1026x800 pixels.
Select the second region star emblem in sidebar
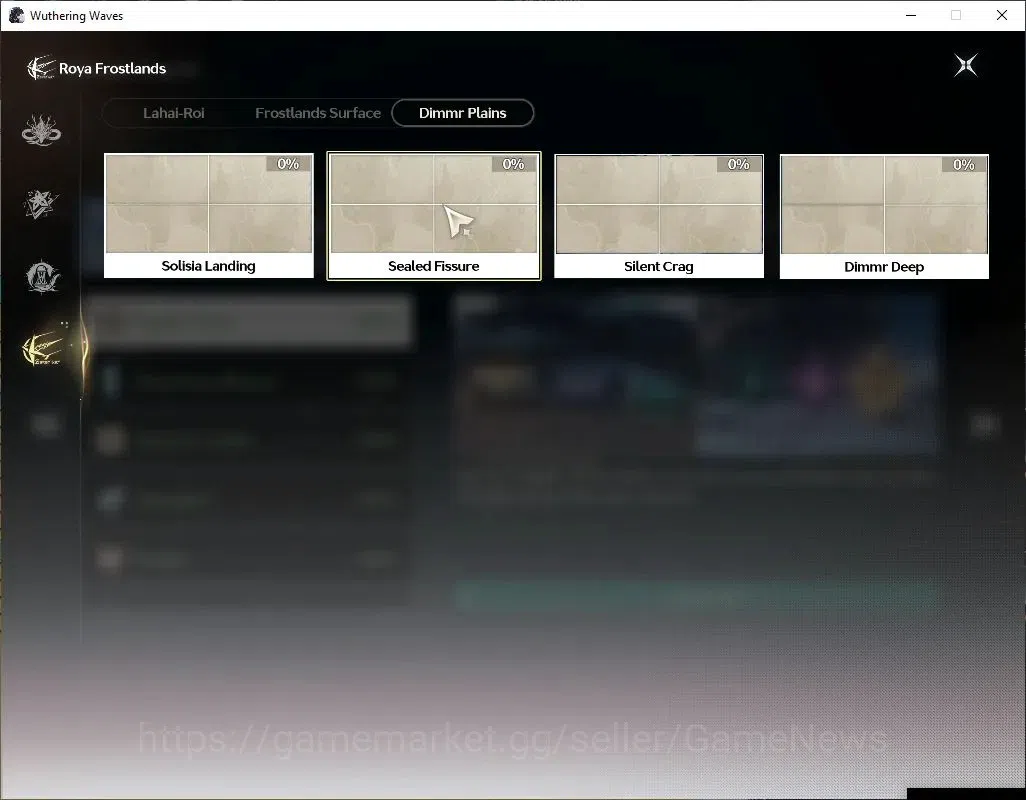(41, 203)
